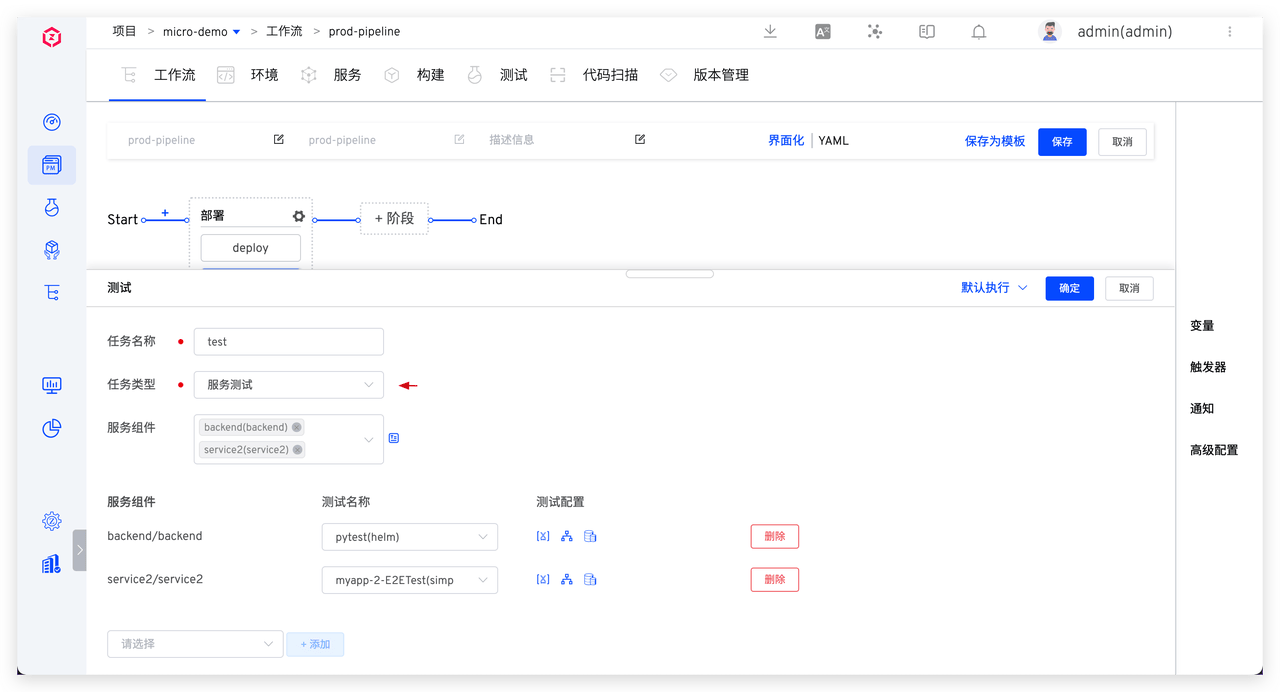Edit prod-pipeline name via the pencil icon
The height and width of the screenshot is (692, 1280).
(278, 139)
